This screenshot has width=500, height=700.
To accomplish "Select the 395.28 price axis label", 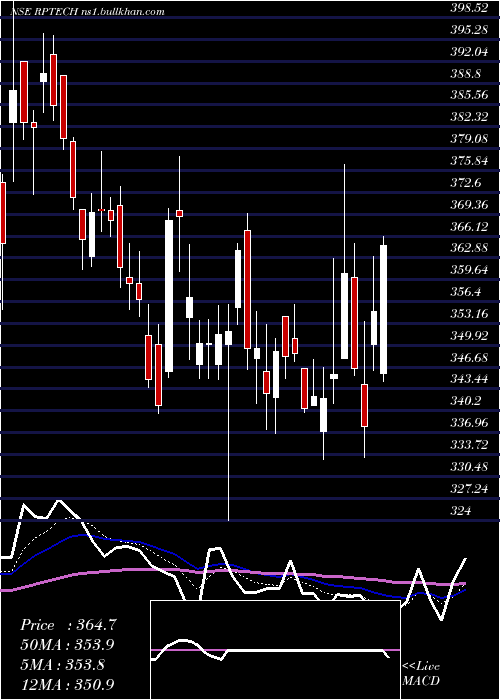I will (x=469, y=30).
